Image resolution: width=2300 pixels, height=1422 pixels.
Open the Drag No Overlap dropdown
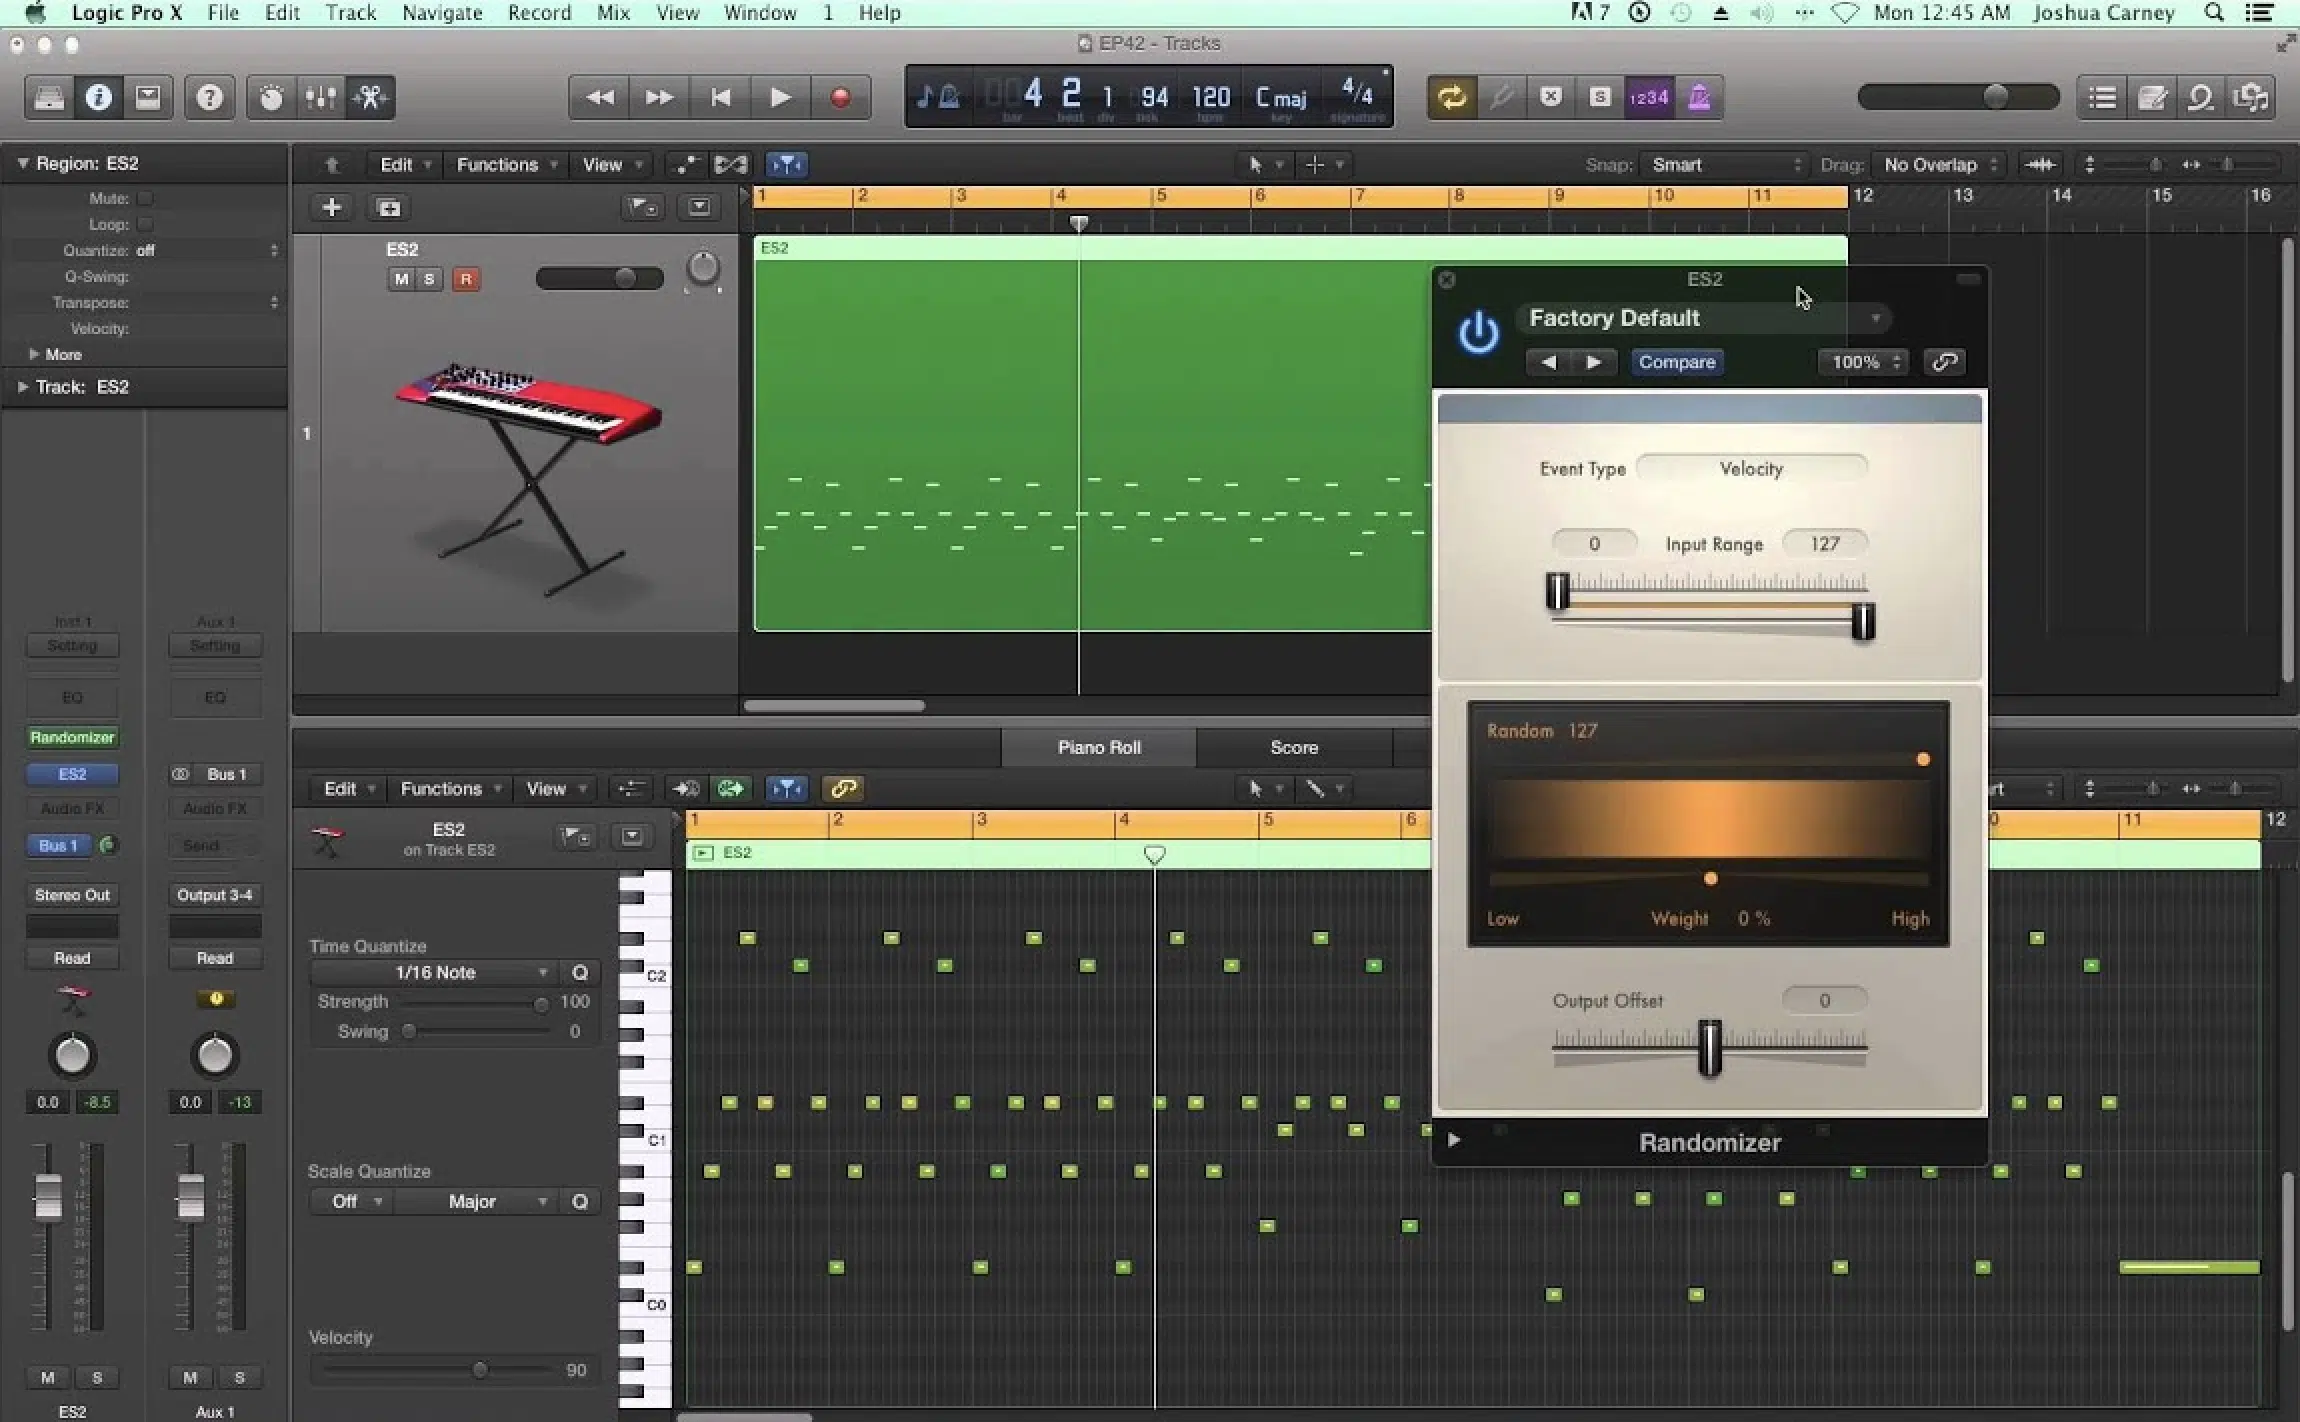coord(1938,164)
